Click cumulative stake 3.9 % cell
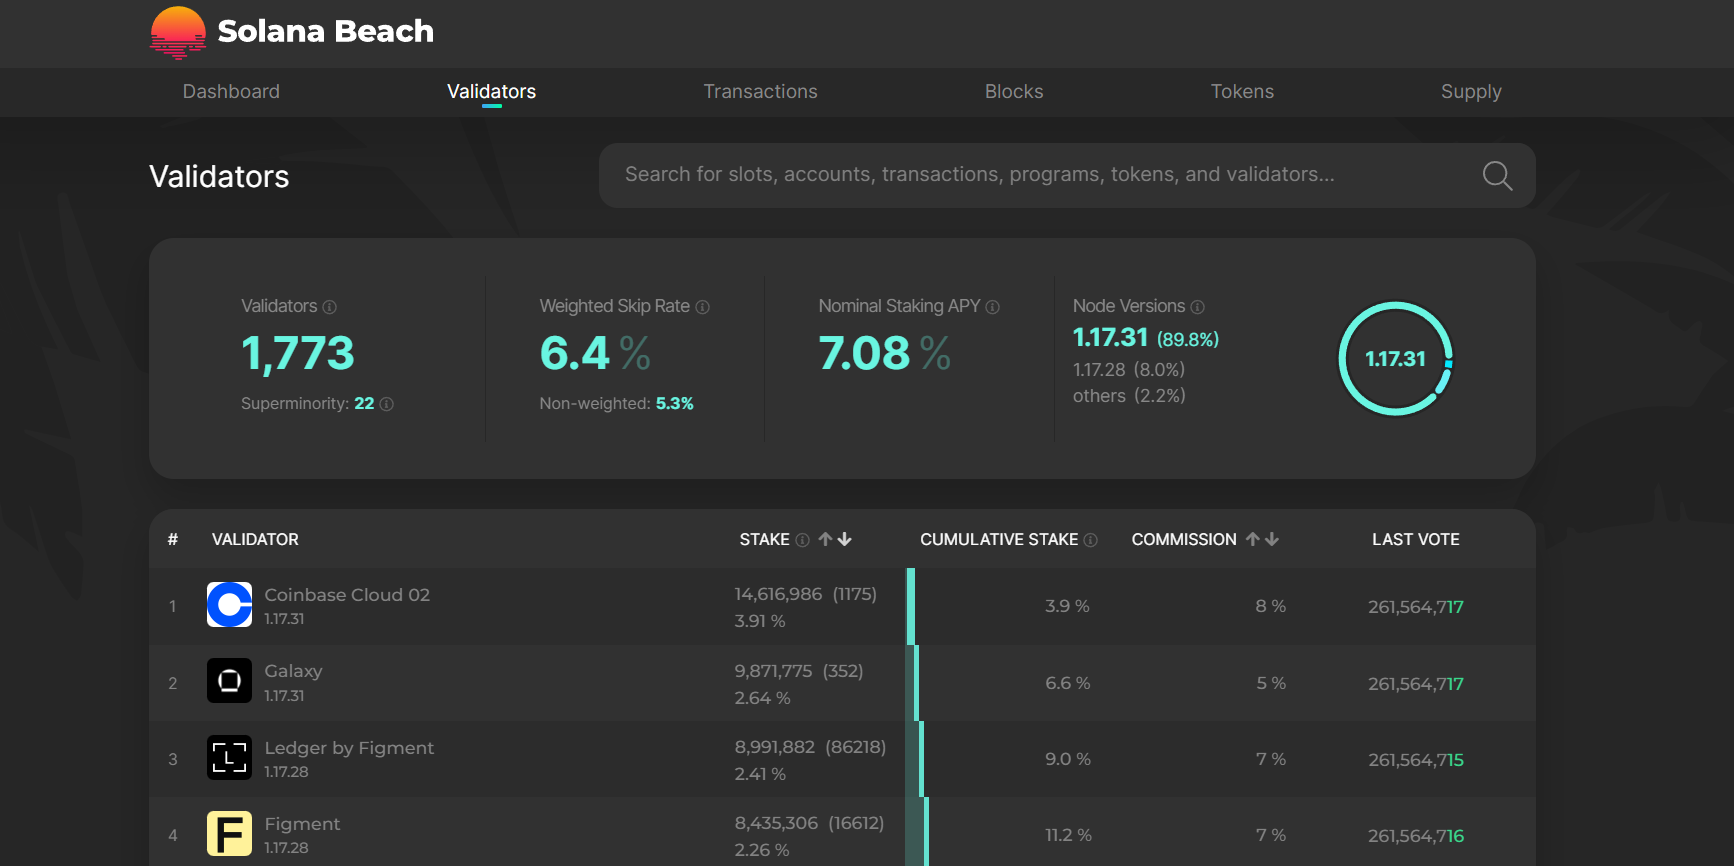This screenshot has height=866, width=1734. [x=1067, y=606]
